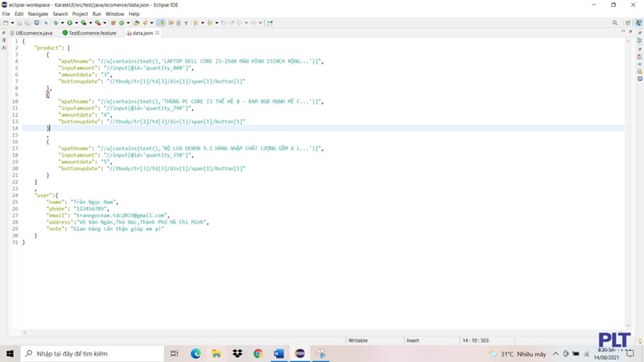
Task: Expand the New Java Class dropdown
Action: (x=128, y=23)
